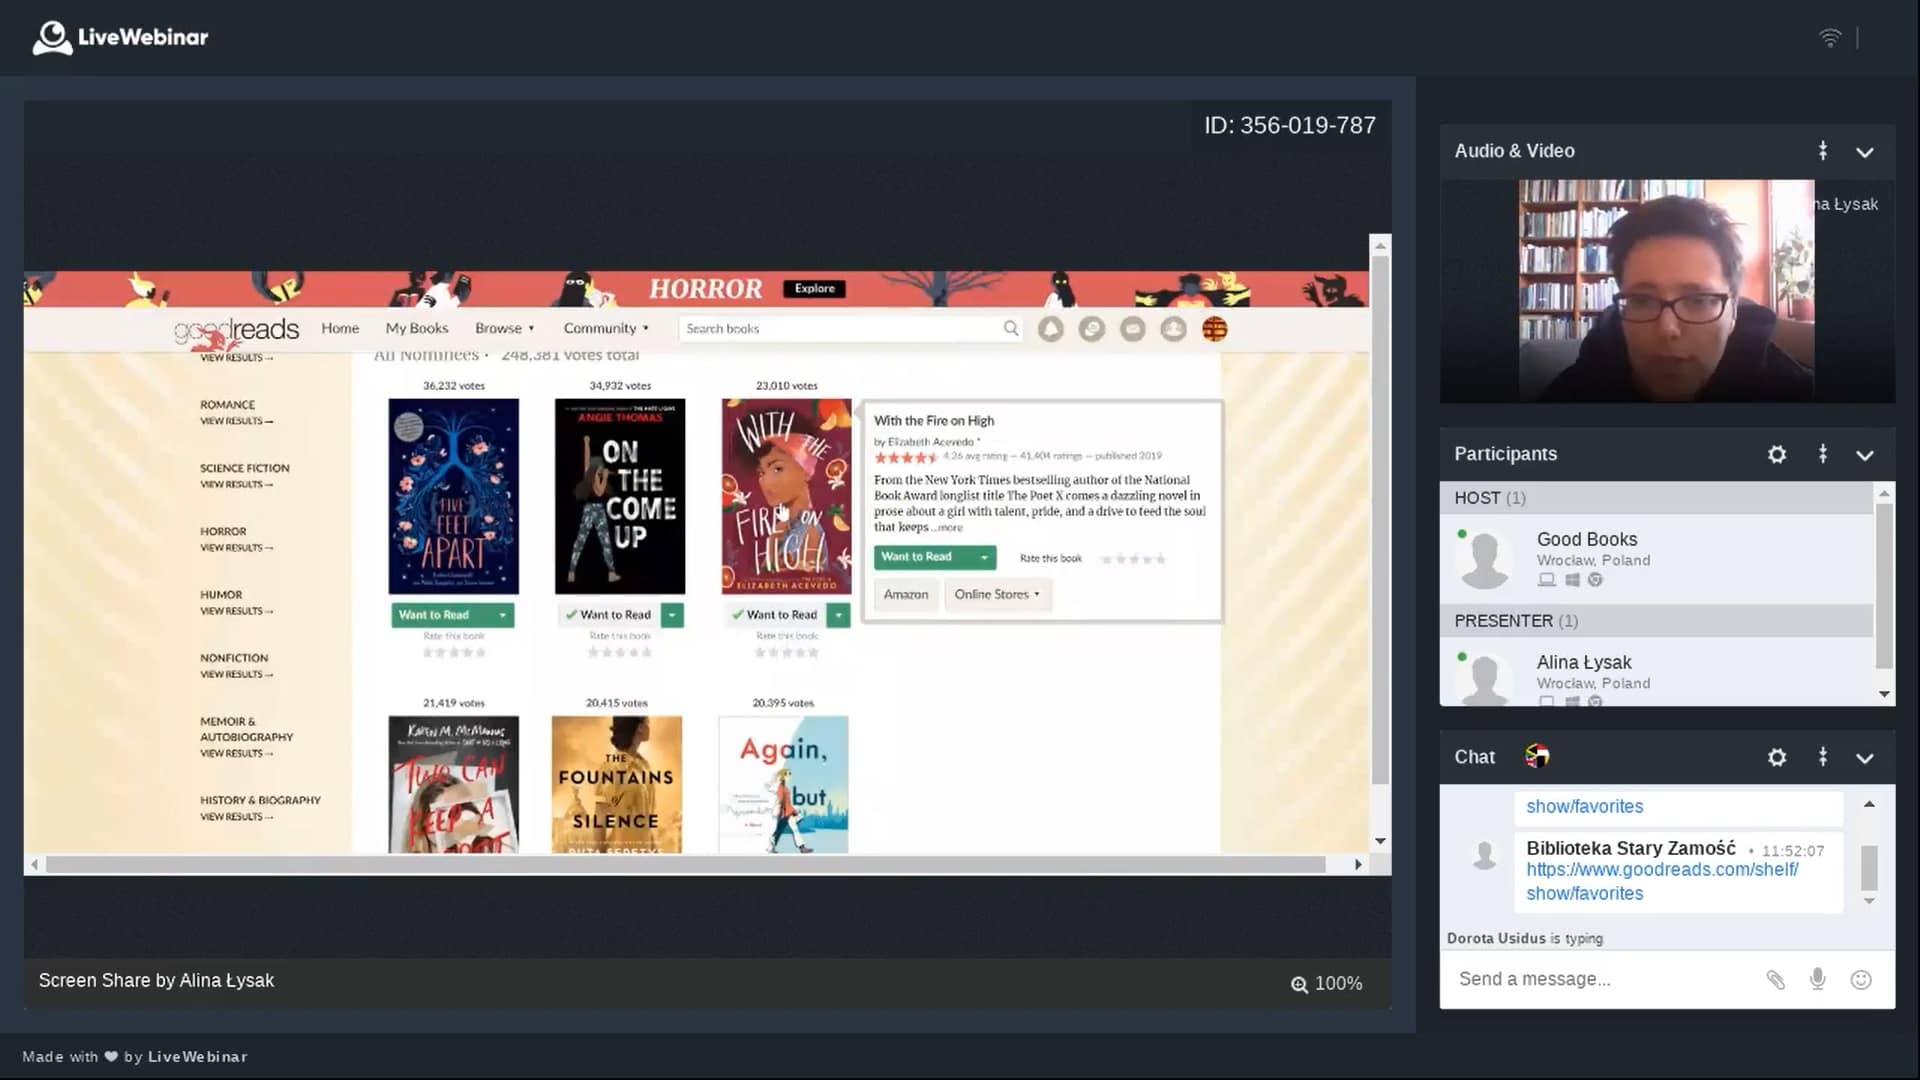Click the Audio & Video panel move icon

click(x=1823, y=151)
